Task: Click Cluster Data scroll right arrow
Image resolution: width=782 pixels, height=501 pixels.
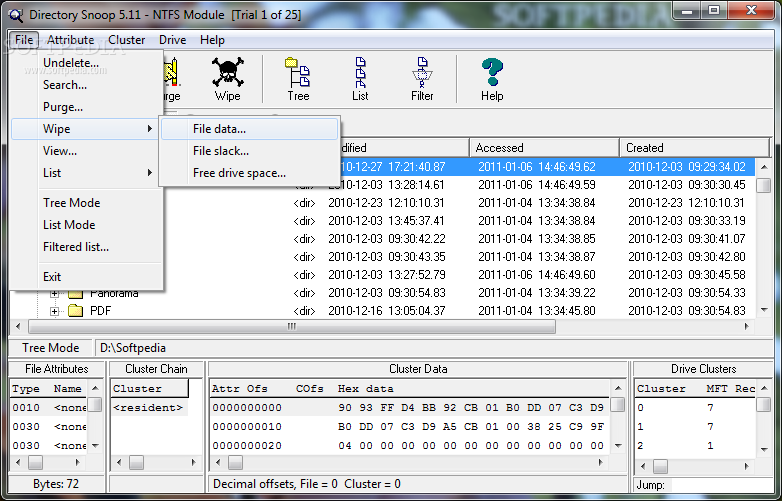Action: click(x=601, y=463)
